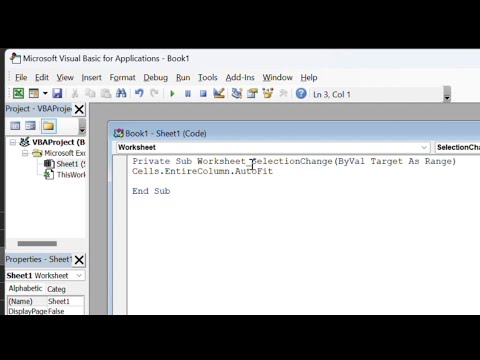The width and height of the screenshot is (480, 360).
Task: Click the Cells.EntireColumn.AutoFit code line
Action: click(x=202, y=171)
